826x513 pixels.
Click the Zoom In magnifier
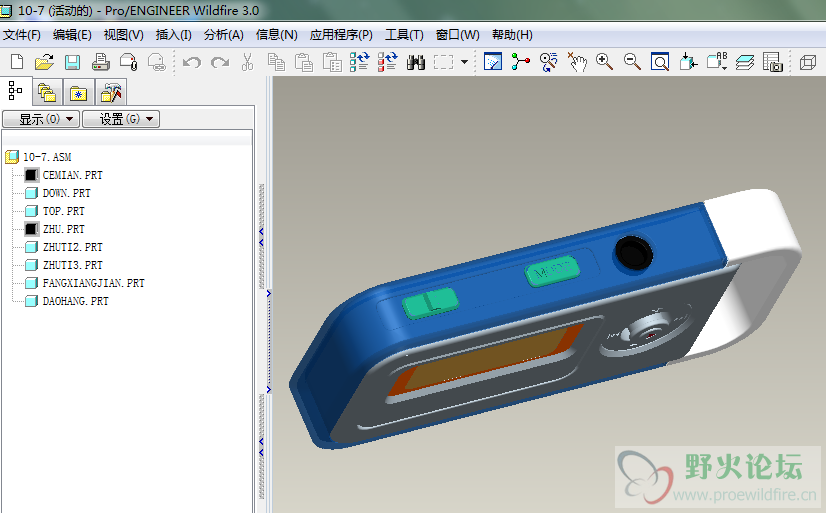point(604,62)
